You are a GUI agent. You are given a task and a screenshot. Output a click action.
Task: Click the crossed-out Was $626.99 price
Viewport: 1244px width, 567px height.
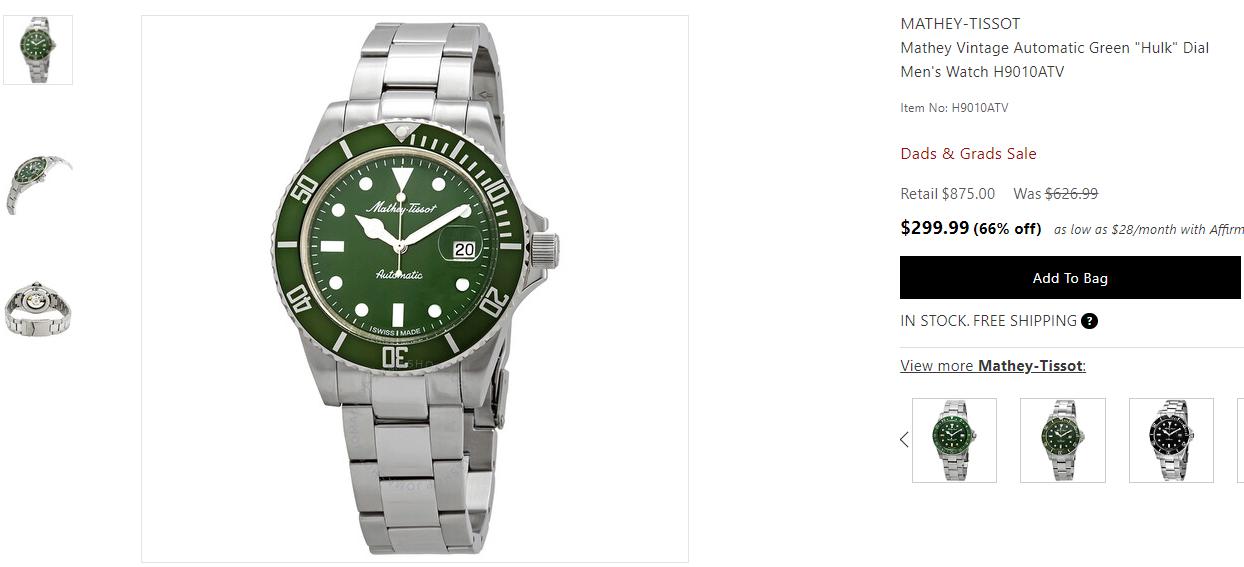1056,194
